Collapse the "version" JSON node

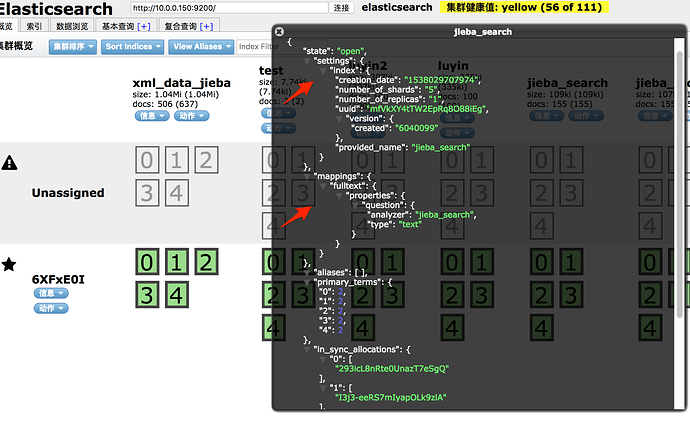coord(339,119)
